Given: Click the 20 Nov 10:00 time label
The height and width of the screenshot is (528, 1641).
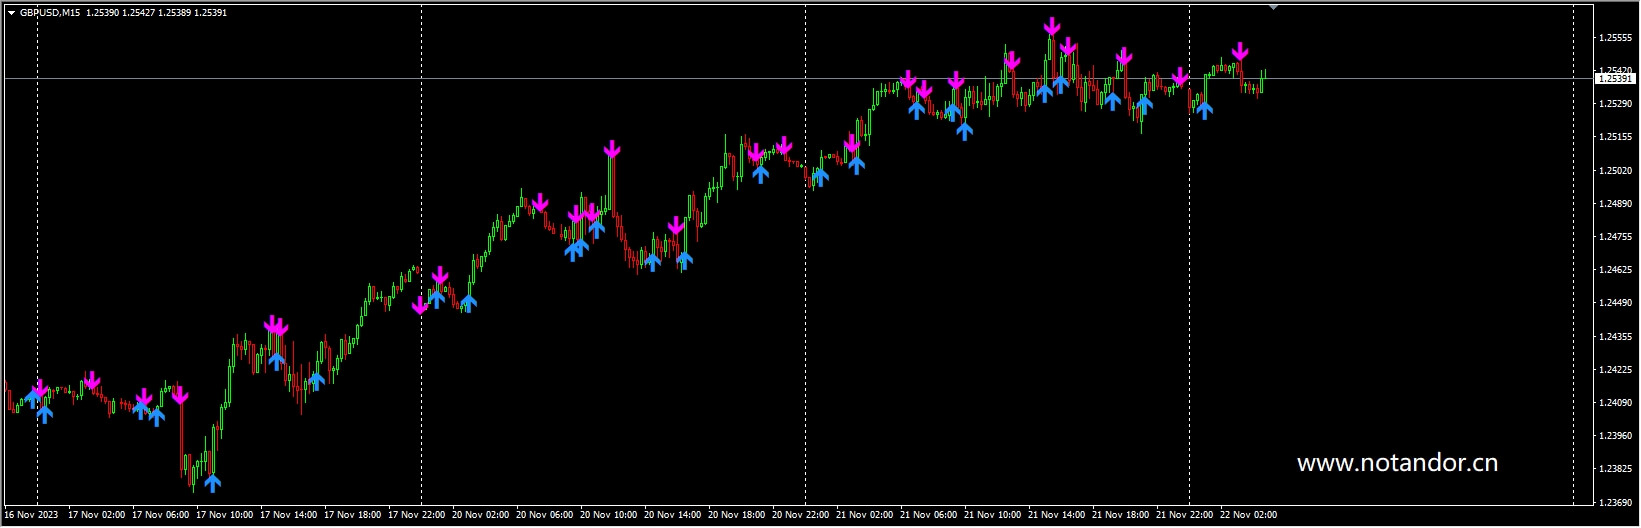Looking at the screenshot, I should (609, 515).
